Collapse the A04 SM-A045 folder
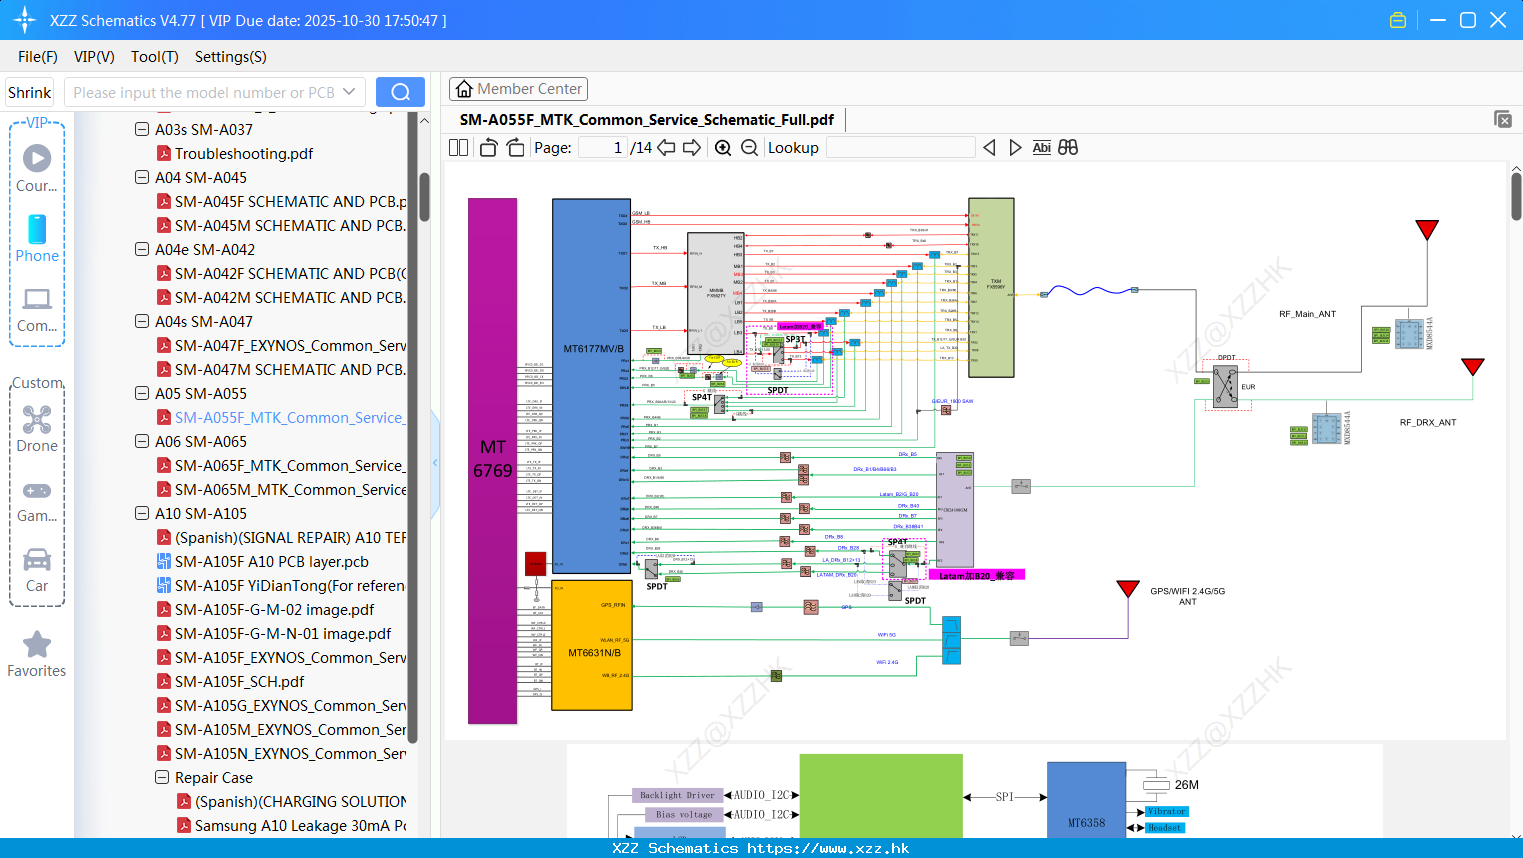 pos(142,177)
